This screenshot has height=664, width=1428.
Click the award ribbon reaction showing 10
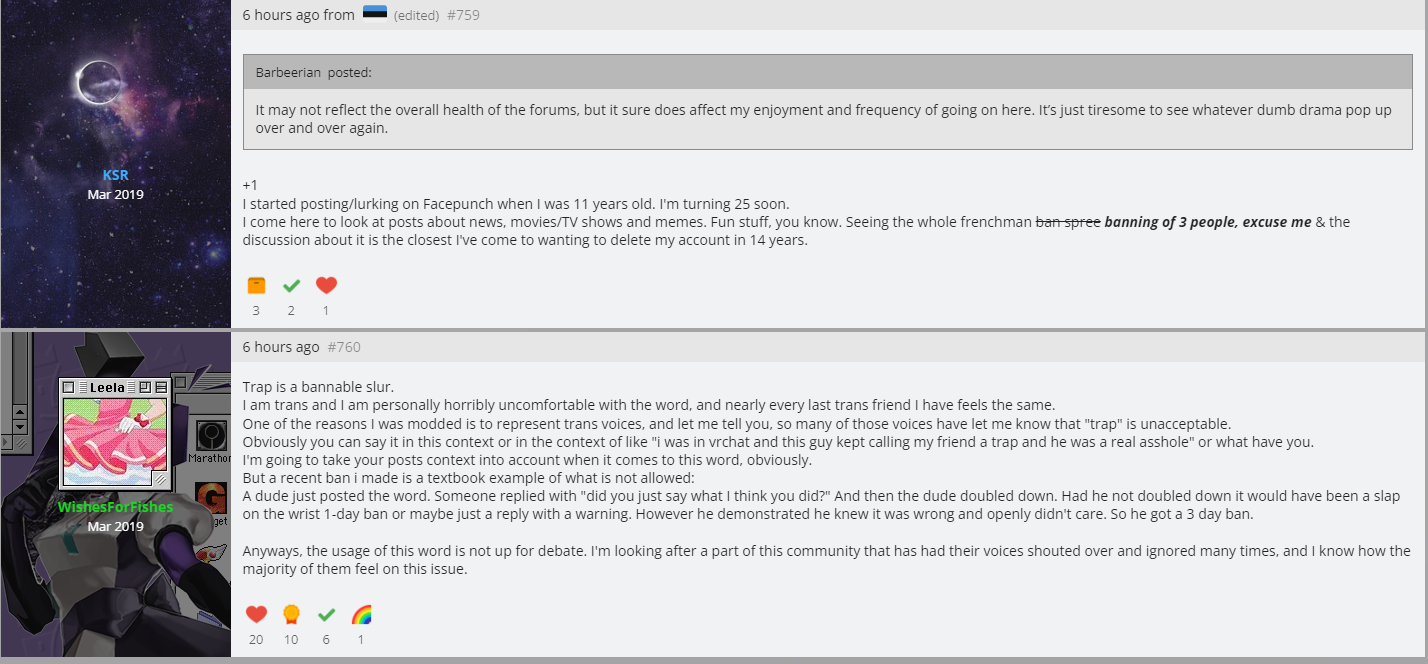(291, 614)
